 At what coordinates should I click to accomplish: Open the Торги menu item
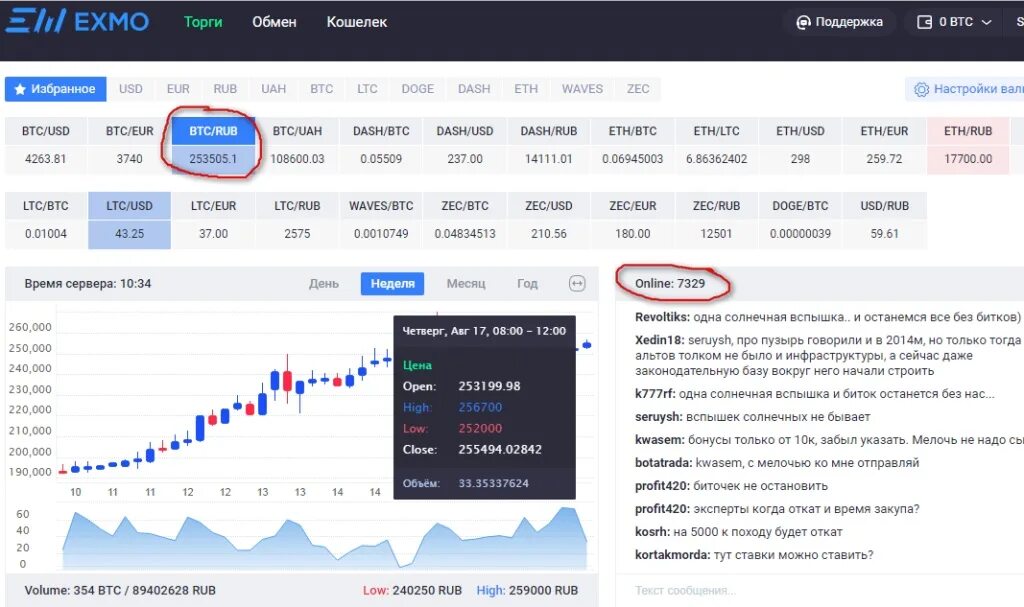click(x=203, y=22)
